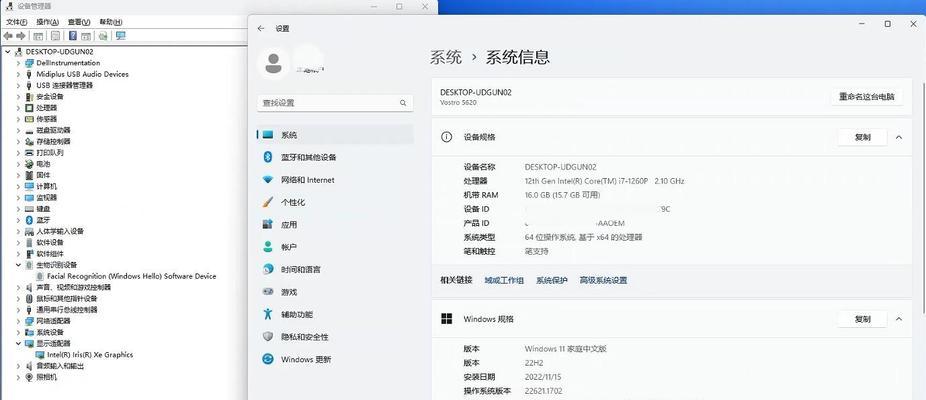Screen dimensions: 926x400
Task: Click the monitor icon ending Device Manager toolbar
Action: [x=120, y=36]
